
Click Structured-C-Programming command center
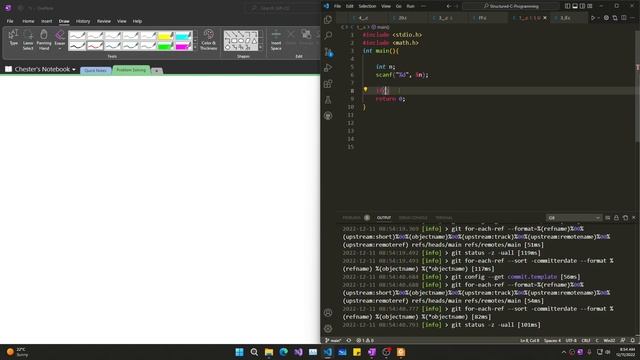(x=511, y=6)
